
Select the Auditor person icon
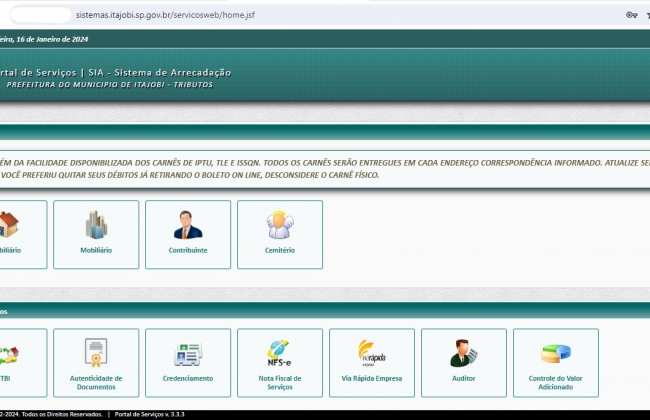pyautogui.click(x=463, y=353)
